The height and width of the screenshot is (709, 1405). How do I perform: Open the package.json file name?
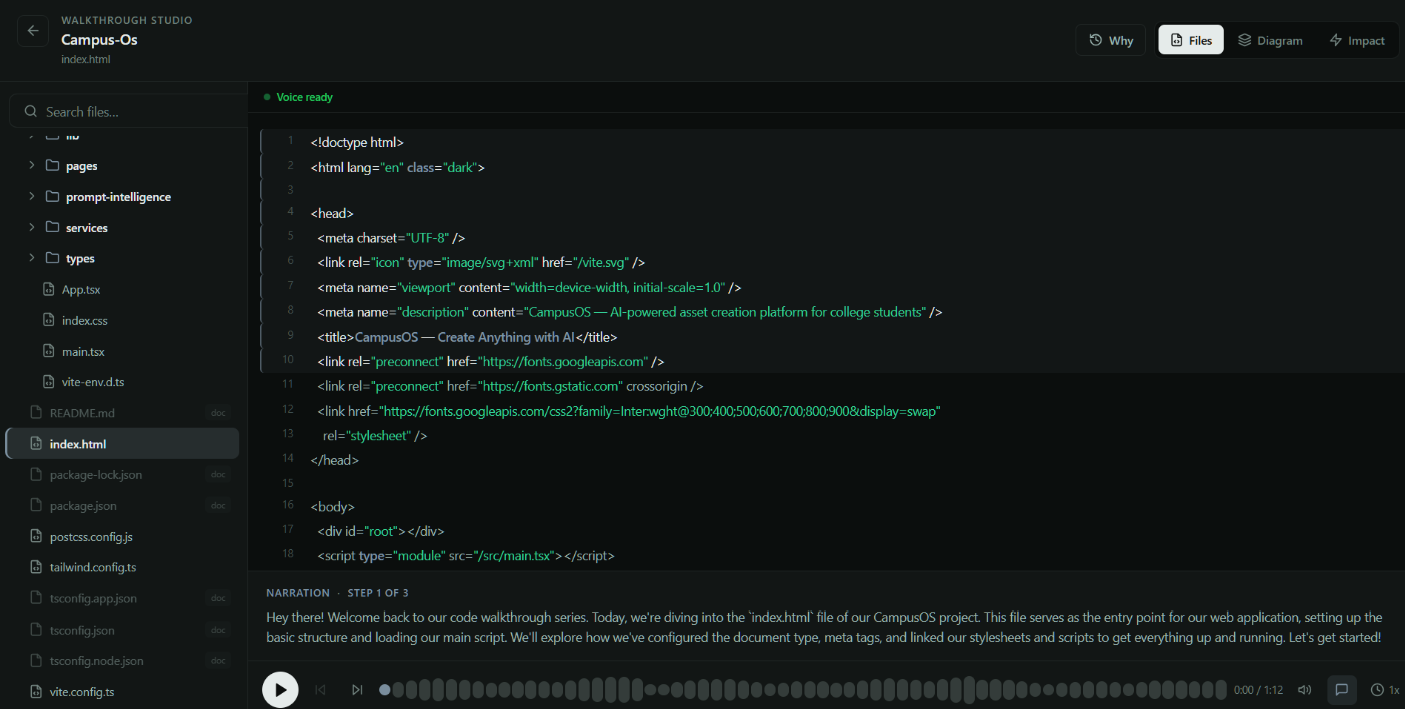(x=83, y=506)
